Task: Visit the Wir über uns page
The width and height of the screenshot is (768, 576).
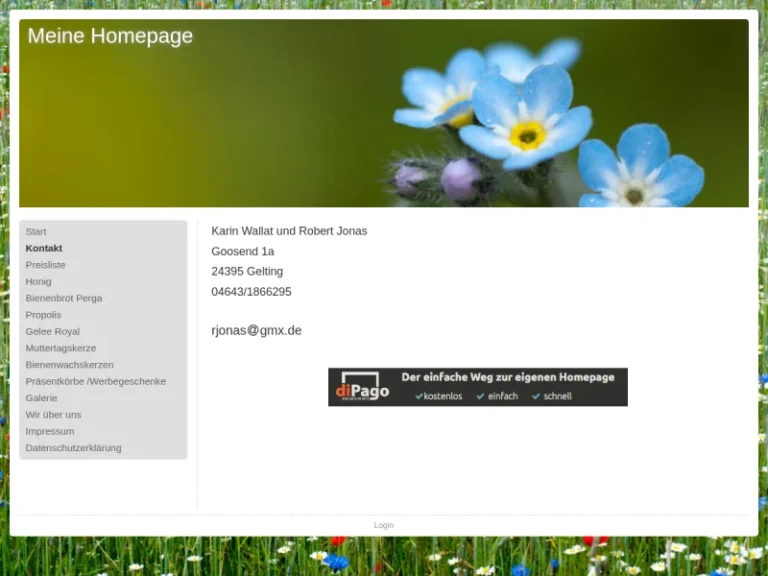Action: tap(54, 414)
